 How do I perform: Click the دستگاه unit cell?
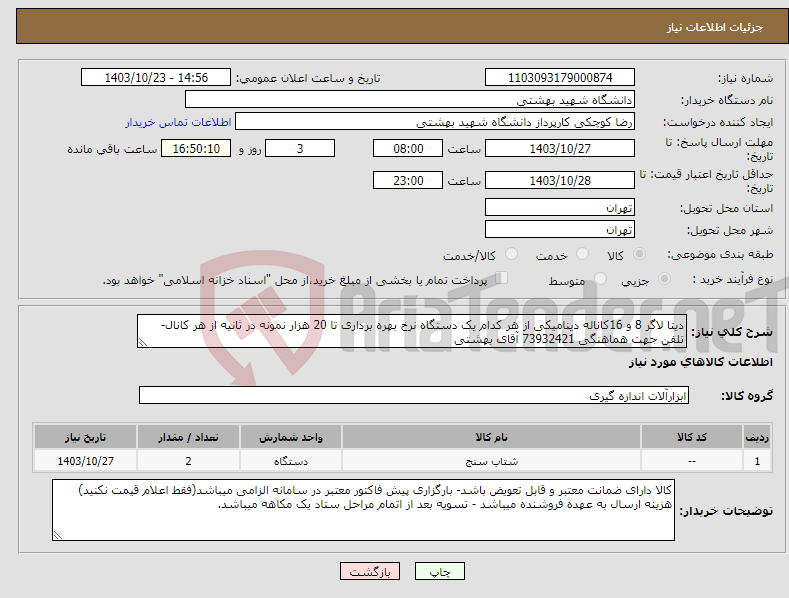tap(291, 461)
